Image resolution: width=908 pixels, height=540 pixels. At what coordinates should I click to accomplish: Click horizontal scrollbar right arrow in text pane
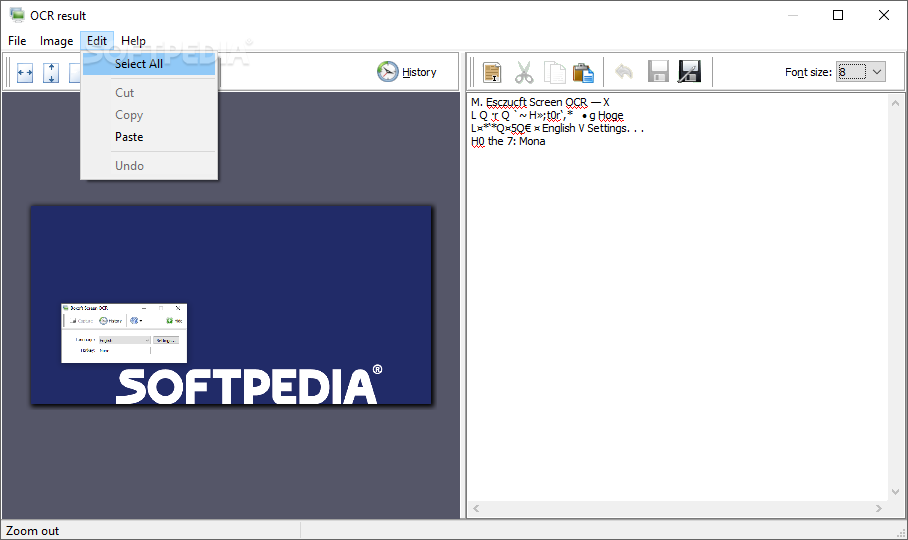coord(878,508)
